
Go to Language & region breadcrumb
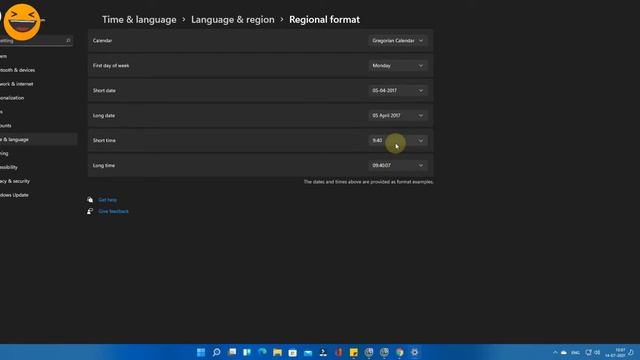(x=233, y=20)
